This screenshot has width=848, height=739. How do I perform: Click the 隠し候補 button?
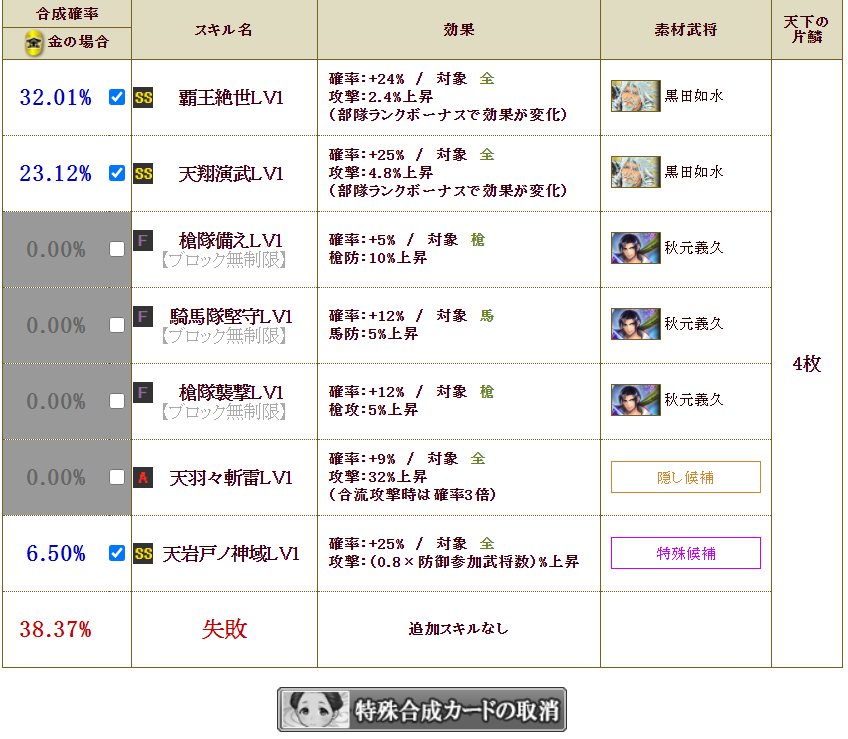coord(686,477)
